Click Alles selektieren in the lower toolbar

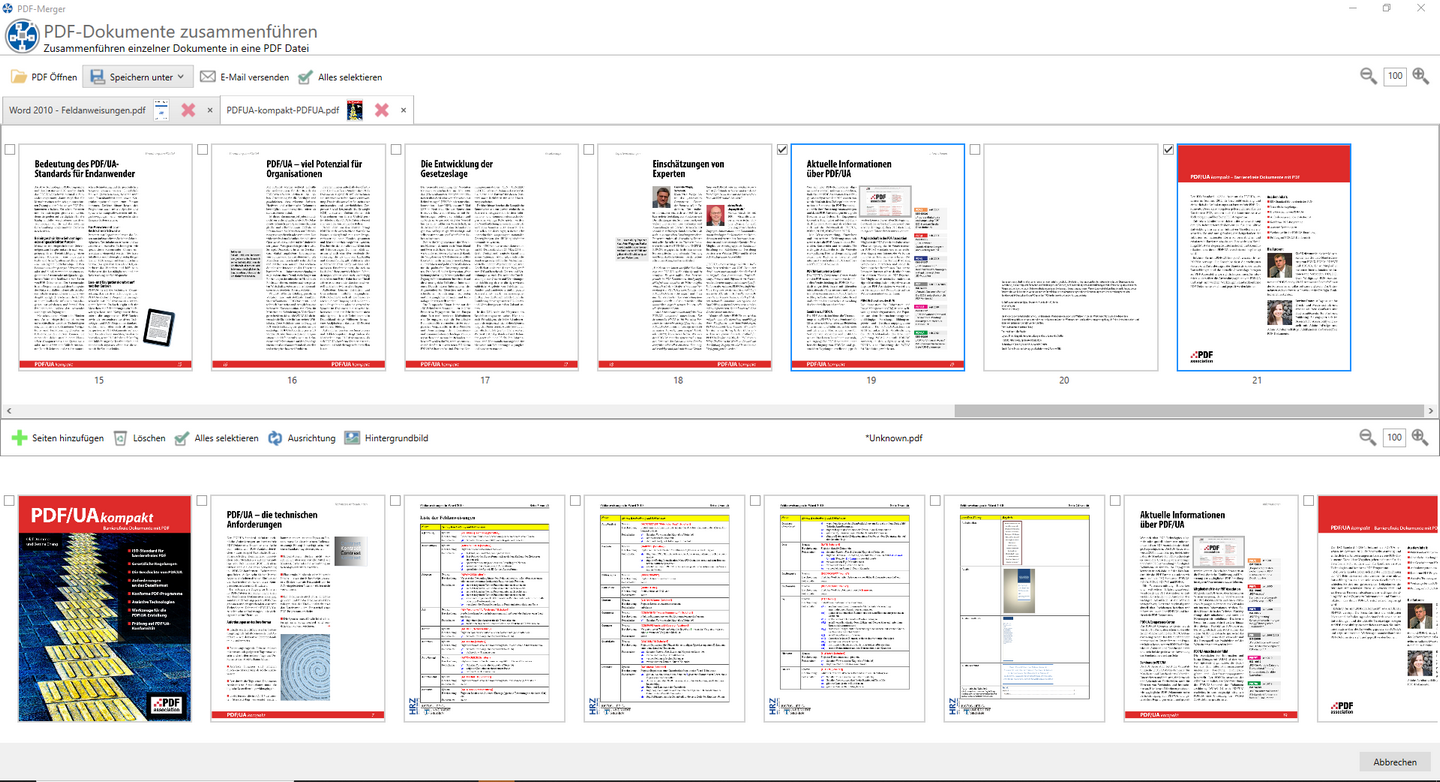216,438
